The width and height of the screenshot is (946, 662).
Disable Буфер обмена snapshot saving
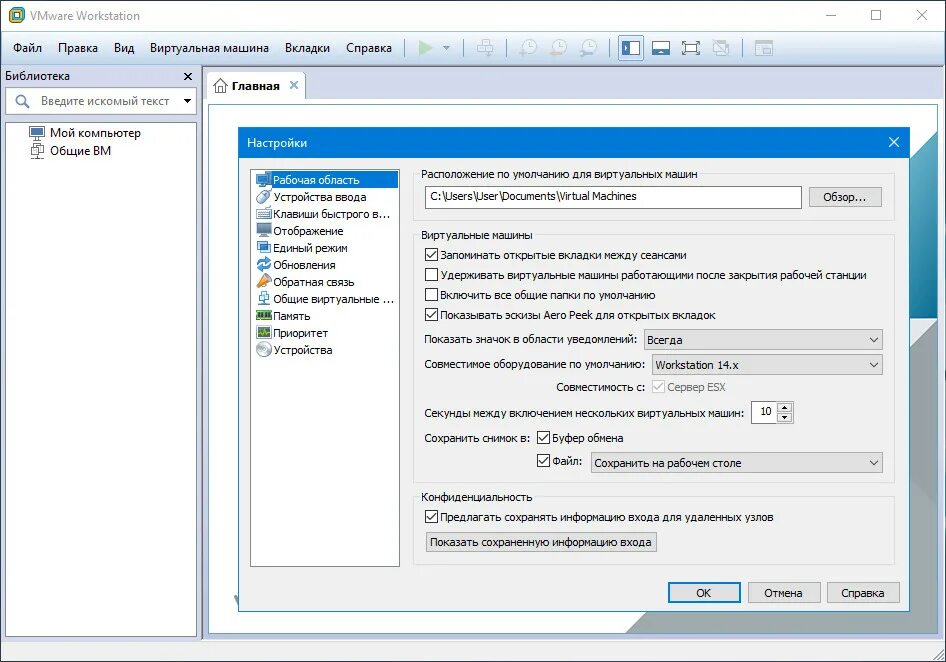click(545, 437)
